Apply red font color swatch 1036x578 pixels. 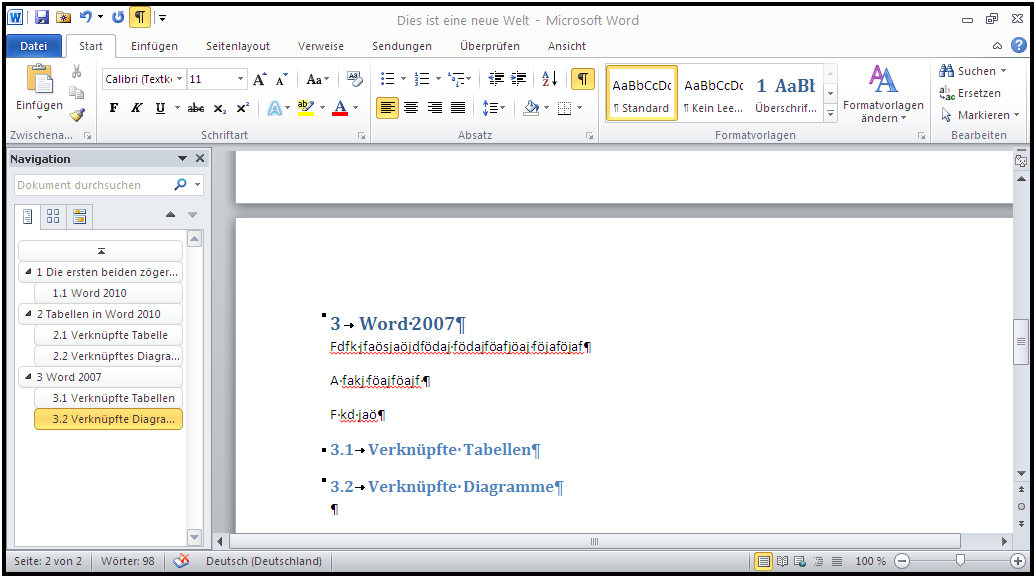point(340,108)
